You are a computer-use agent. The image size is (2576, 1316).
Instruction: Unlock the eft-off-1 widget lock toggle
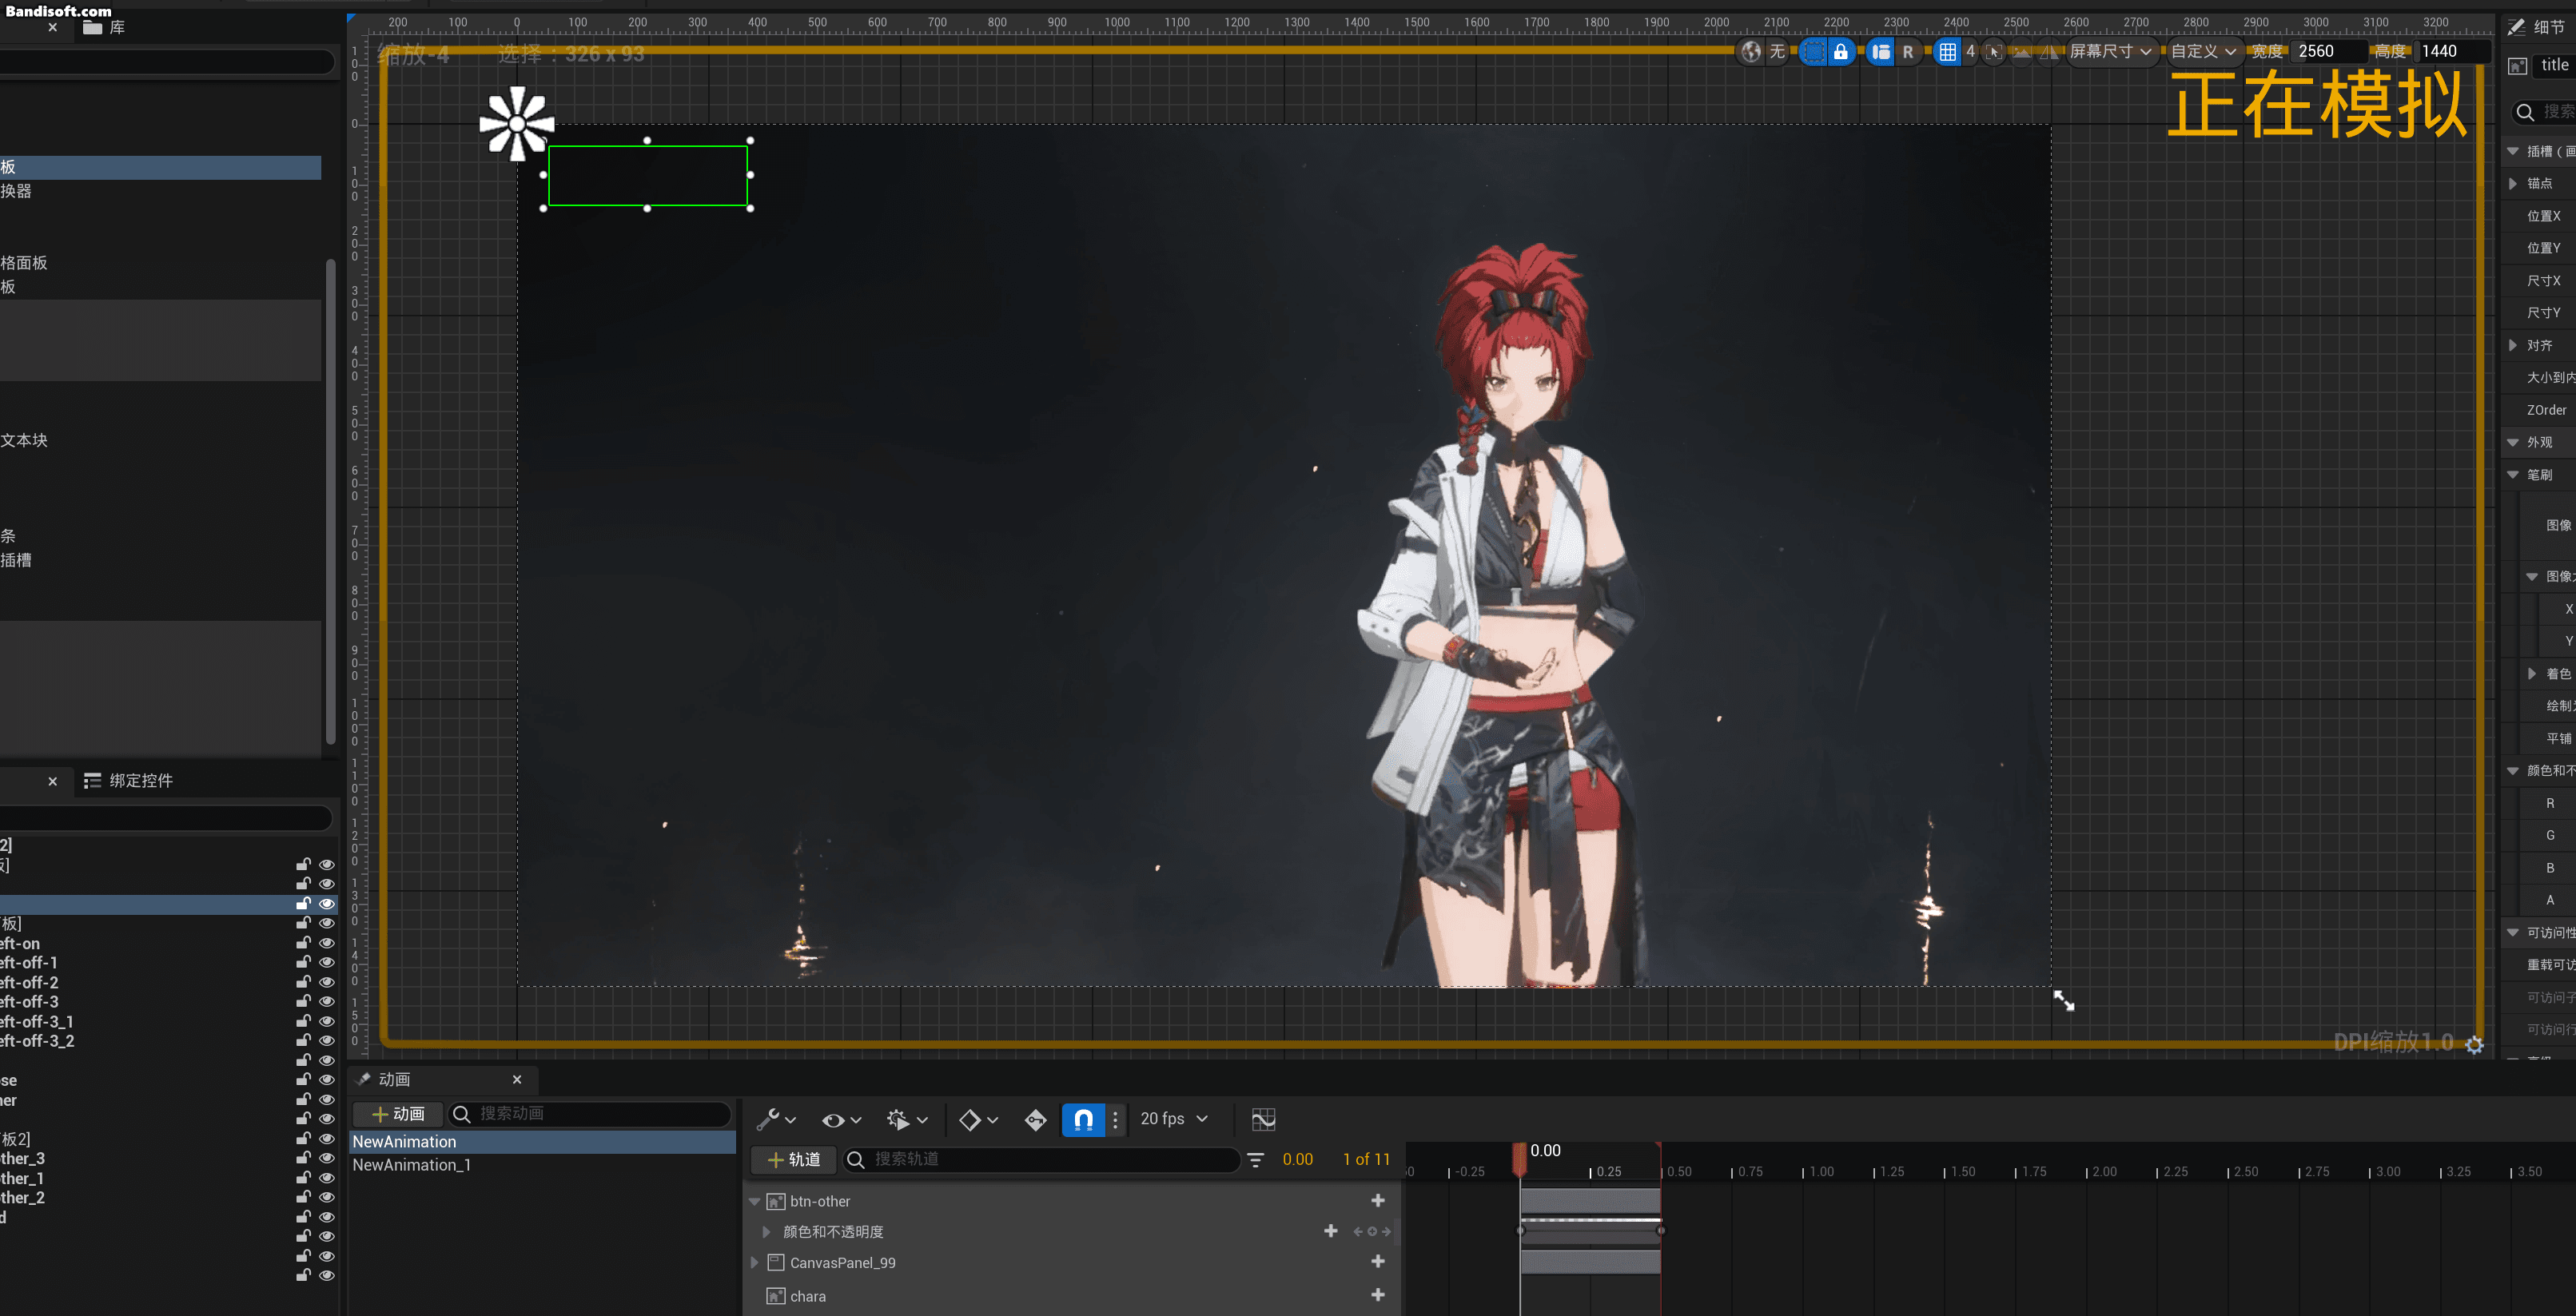(303, 962)
